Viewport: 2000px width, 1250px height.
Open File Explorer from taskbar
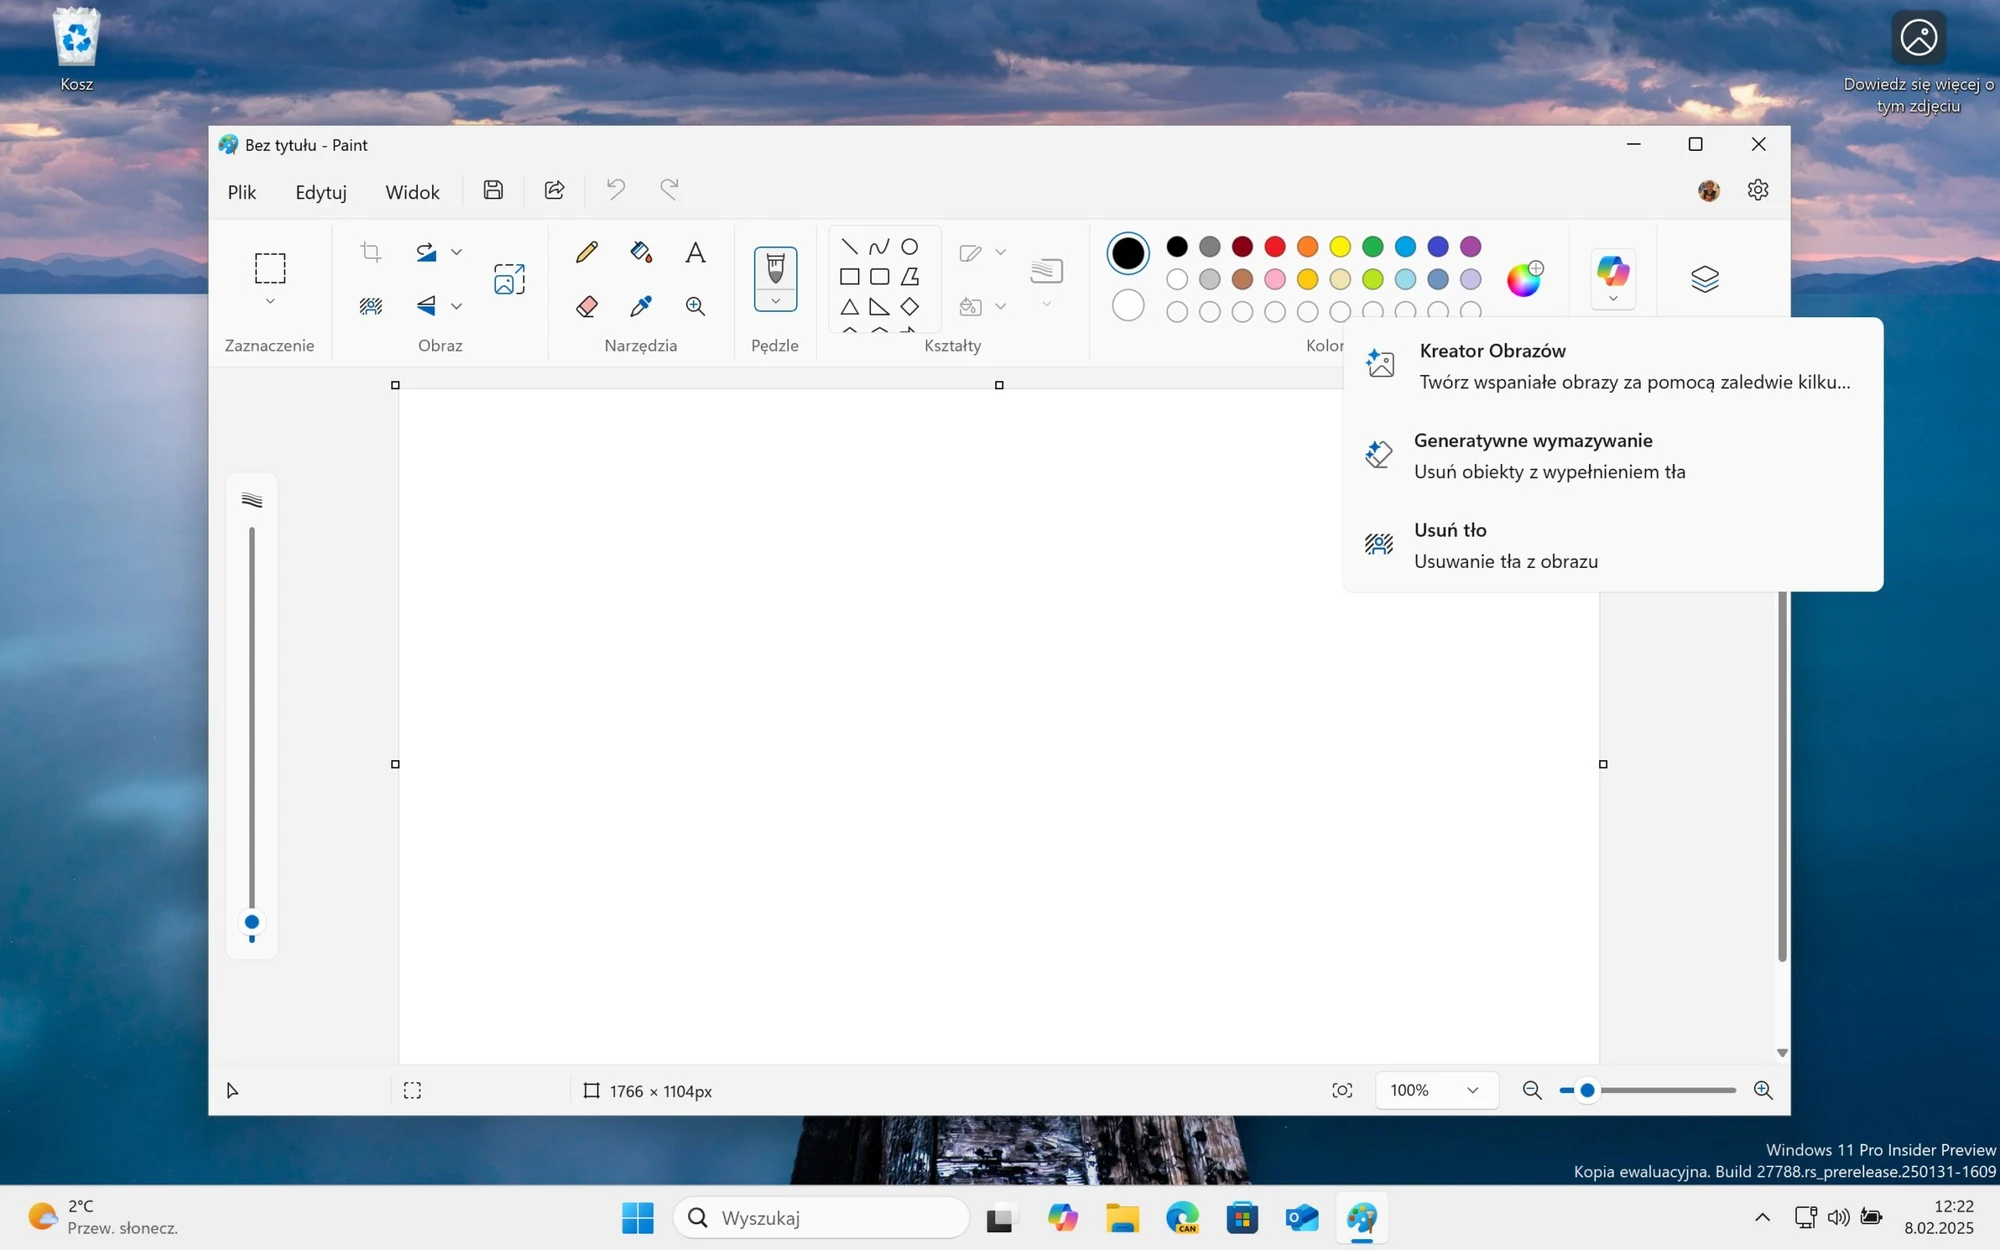[x=1122, y=1218]
